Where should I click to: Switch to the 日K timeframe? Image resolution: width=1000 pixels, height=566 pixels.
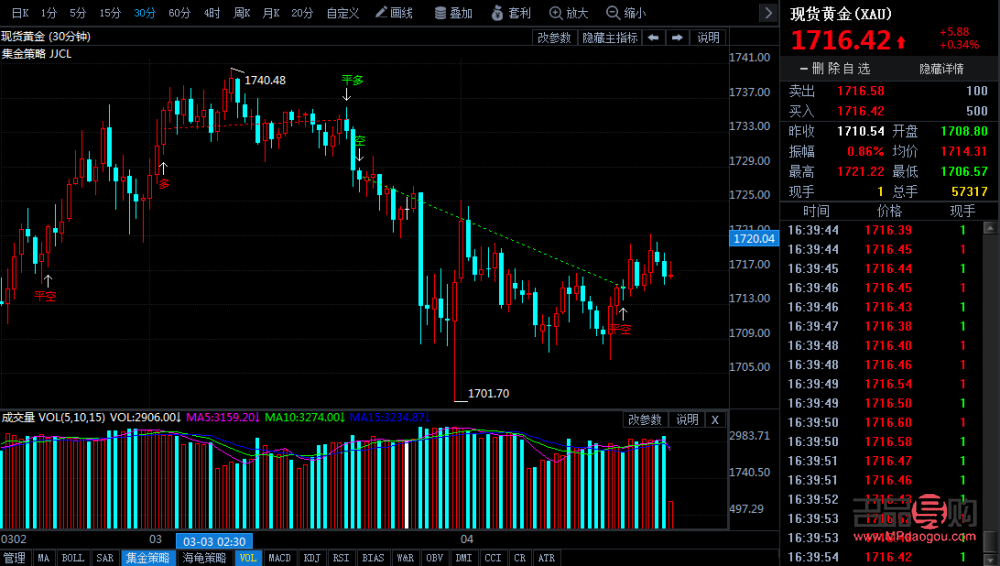20,13
